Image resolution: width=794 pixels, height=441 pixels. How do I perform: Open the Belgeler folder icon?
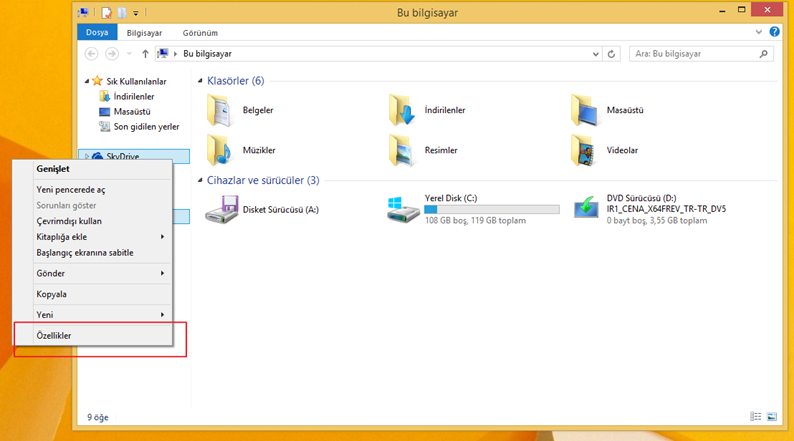point(219,110)
